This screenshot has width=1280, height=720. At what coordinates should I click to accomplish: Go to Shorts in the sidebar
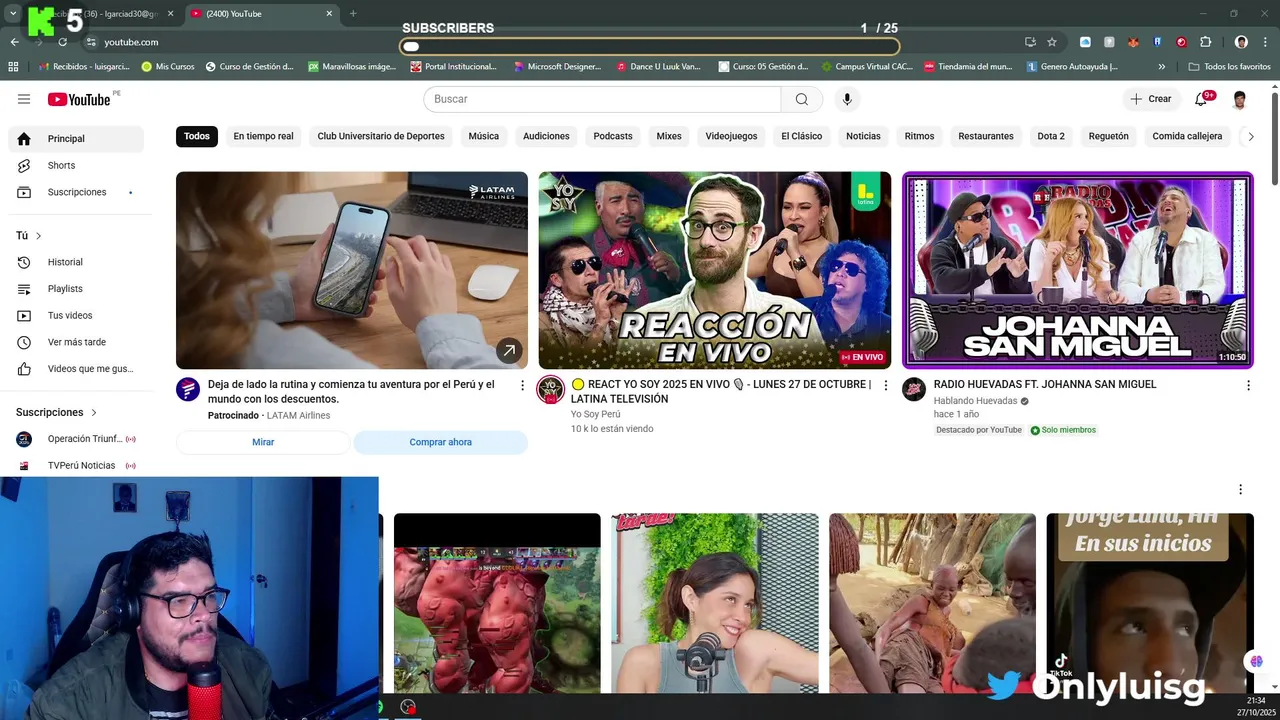tap(76, 165)
